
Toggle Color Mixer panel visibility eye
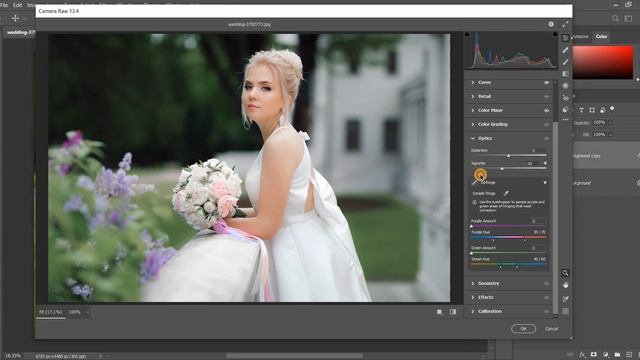[x=546, y=111]
